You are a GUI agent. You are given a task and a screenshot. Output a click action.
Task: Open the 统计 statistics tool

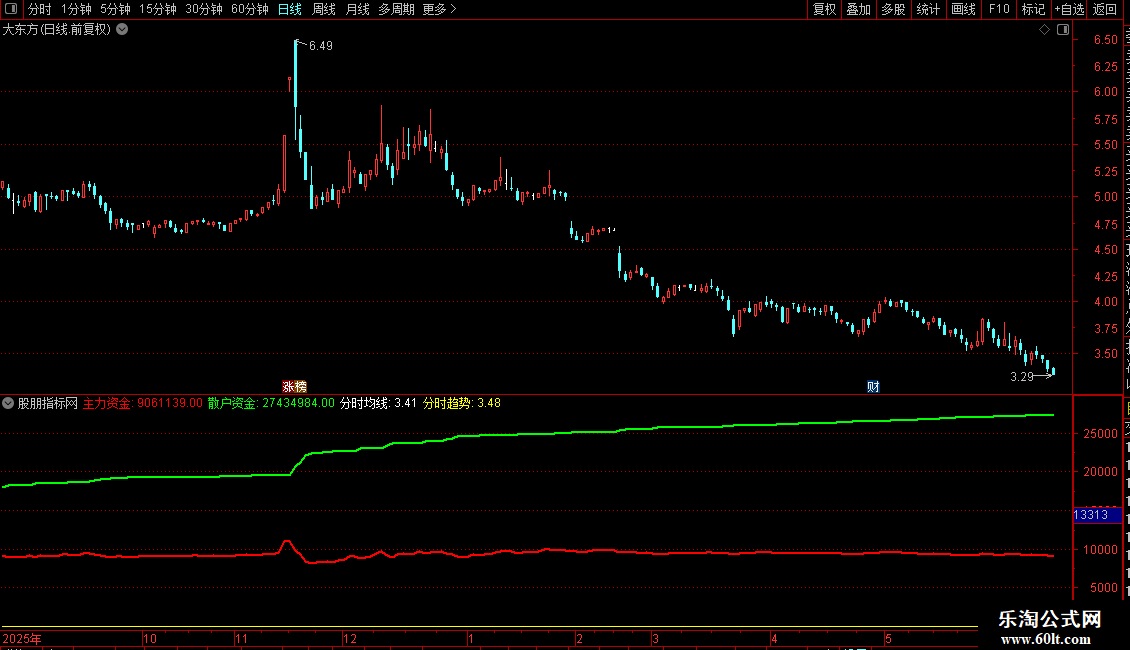pos(927,9)
